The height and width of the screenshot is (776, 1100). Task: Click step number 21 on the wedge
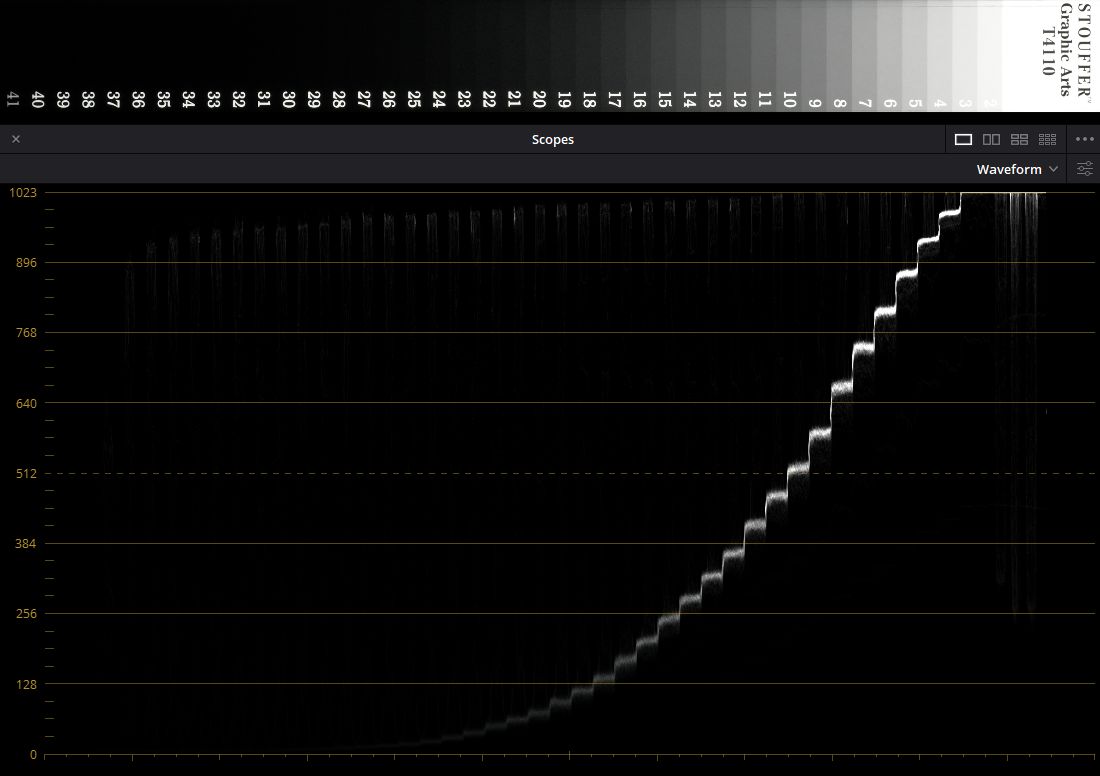[x=514, y=99]
